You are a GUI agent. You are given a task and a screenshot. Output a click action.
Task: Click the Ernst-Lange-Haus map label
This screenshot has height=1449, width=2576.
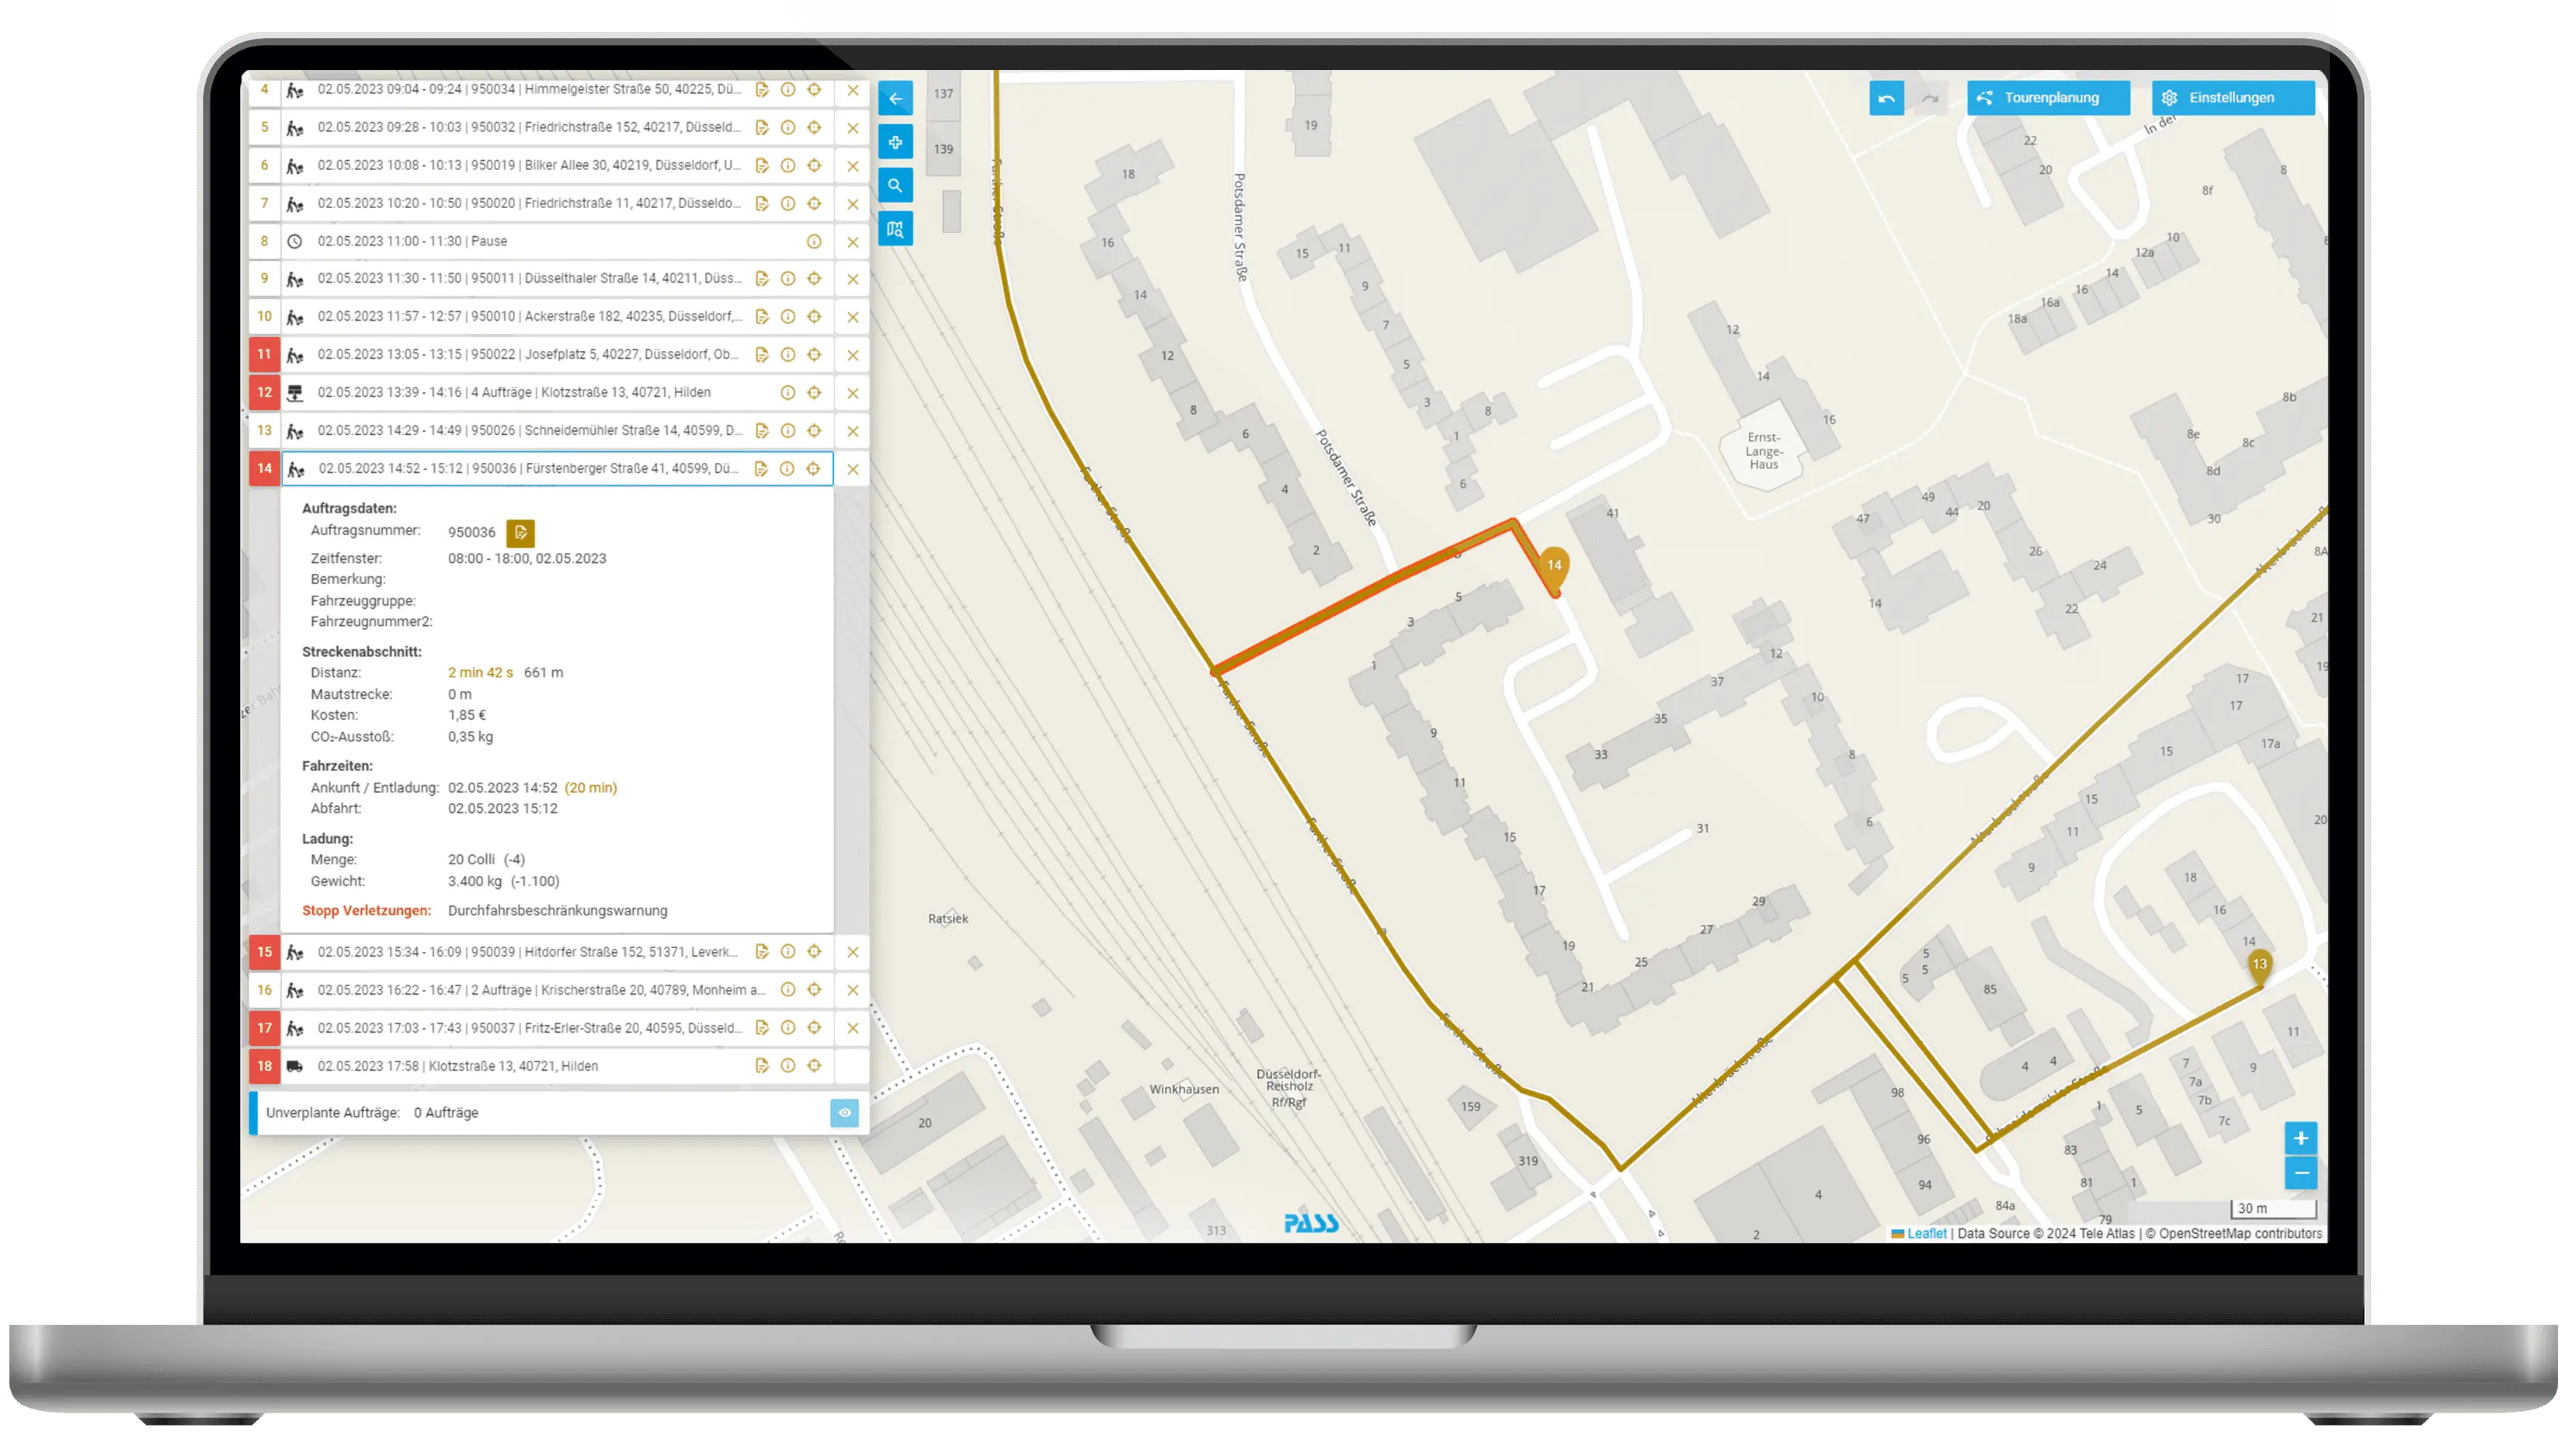(x=1764, y=451)
